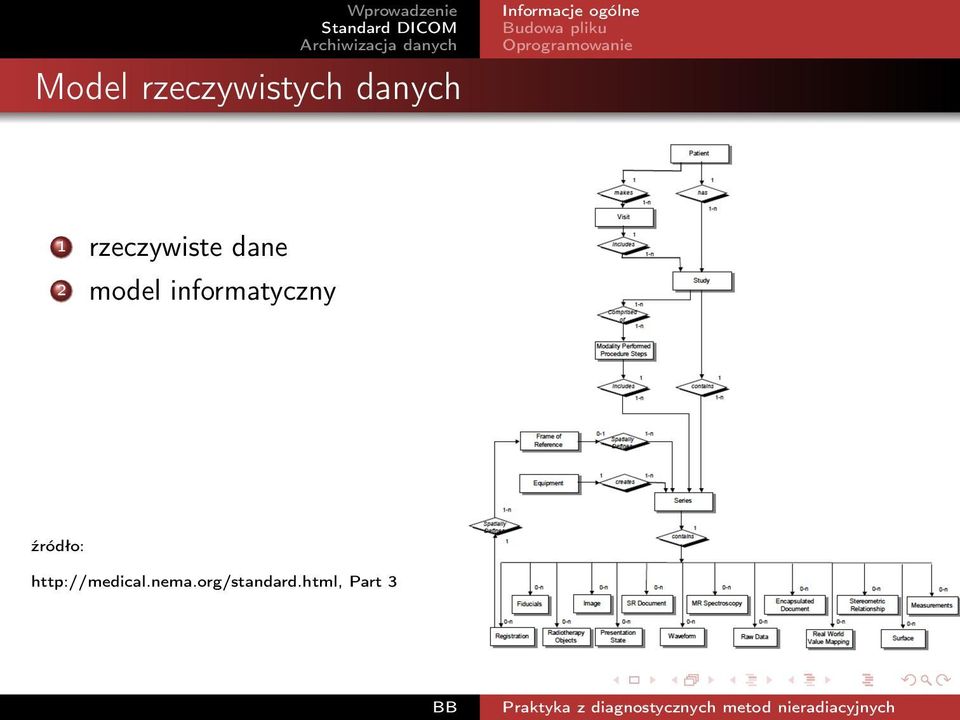
Task: Click the go forward curved arrow icon
Action: point(943,680)
